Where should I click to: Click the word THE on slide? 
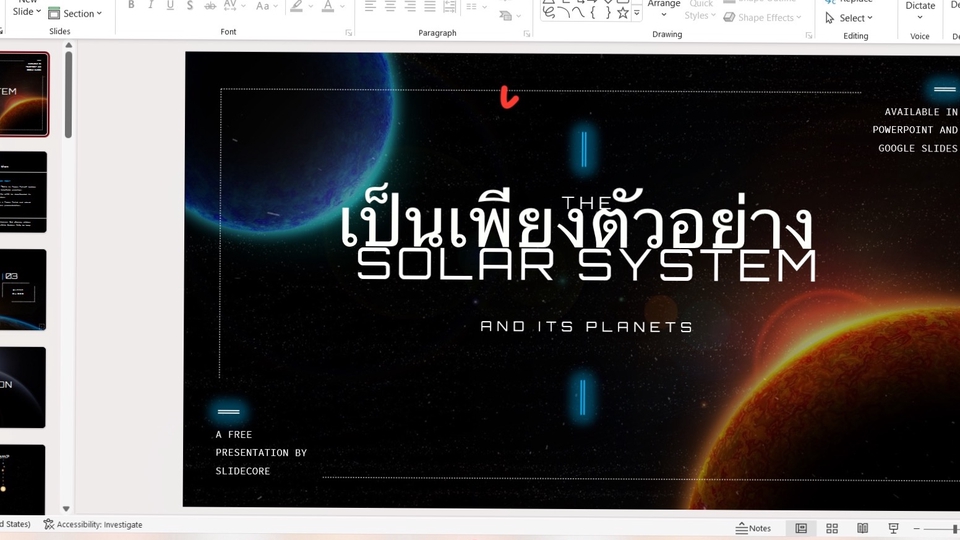(586, 203)
